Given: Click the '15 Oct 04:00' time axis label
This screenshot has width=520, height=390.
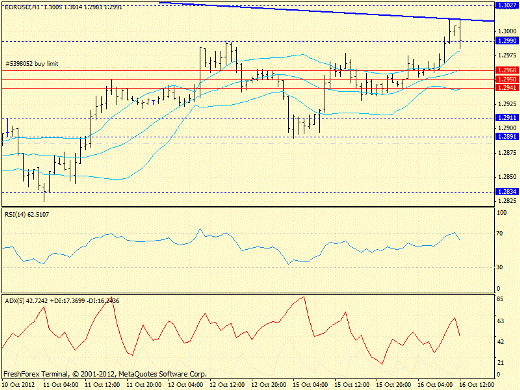Looking at the screenshot, I should tap(310, 385).
